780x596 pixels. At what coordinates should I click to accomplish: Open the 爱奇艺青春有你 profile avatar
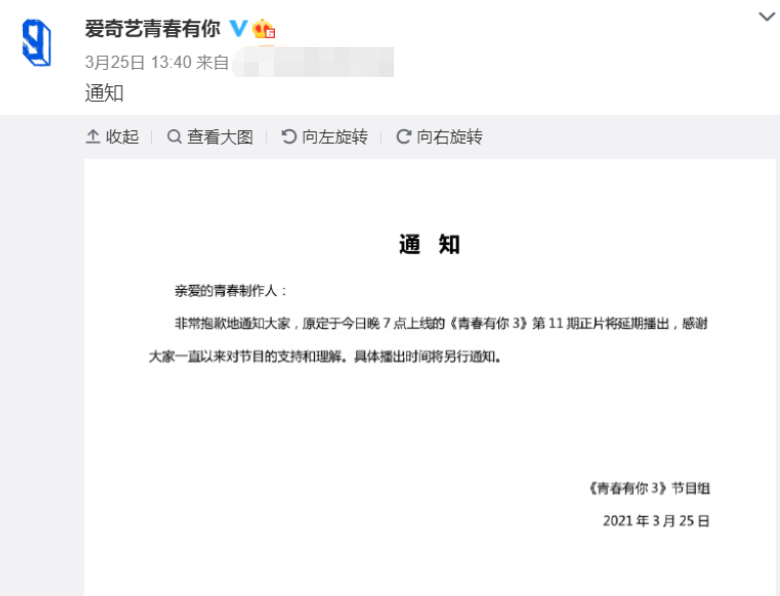[x=37, y=43]
